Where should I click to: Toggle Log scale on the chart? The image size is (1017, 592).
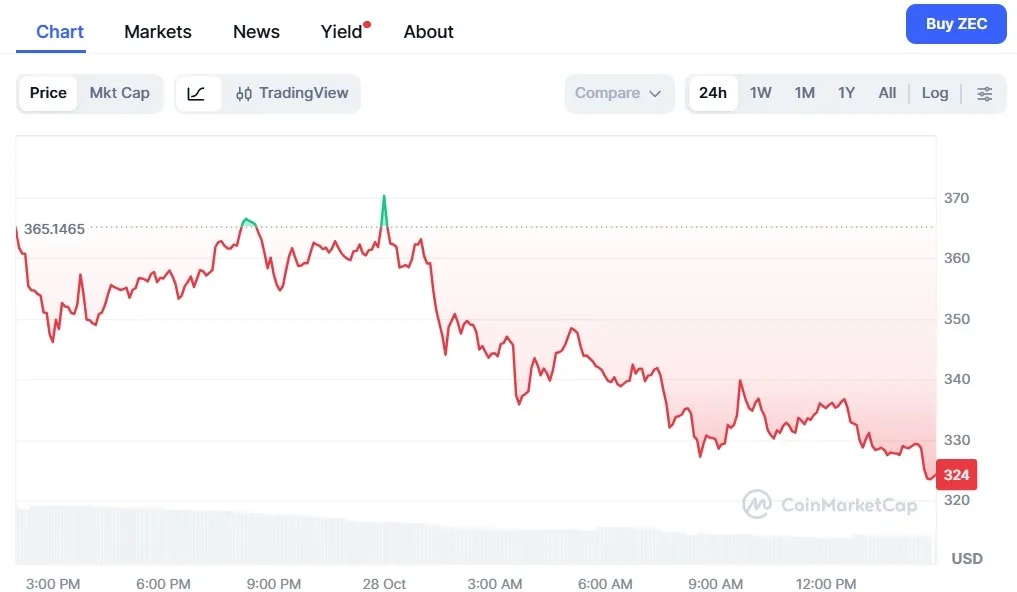(x=933, y=92)
